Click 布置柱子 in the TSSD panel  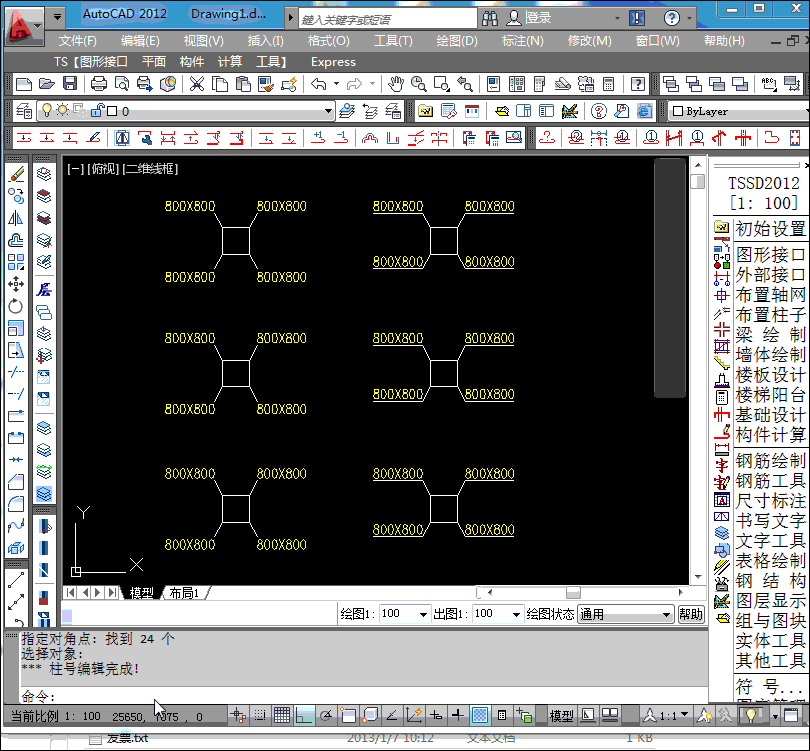(770, 315)
